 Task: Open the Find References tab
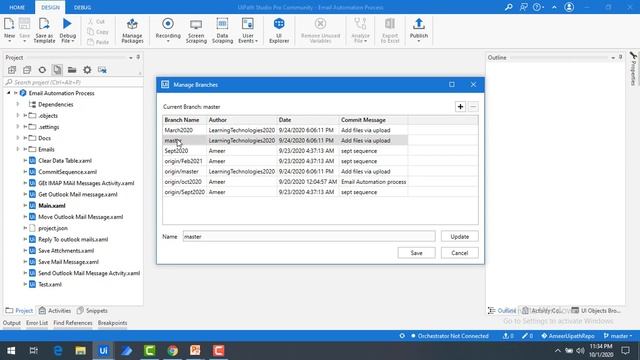73,323
